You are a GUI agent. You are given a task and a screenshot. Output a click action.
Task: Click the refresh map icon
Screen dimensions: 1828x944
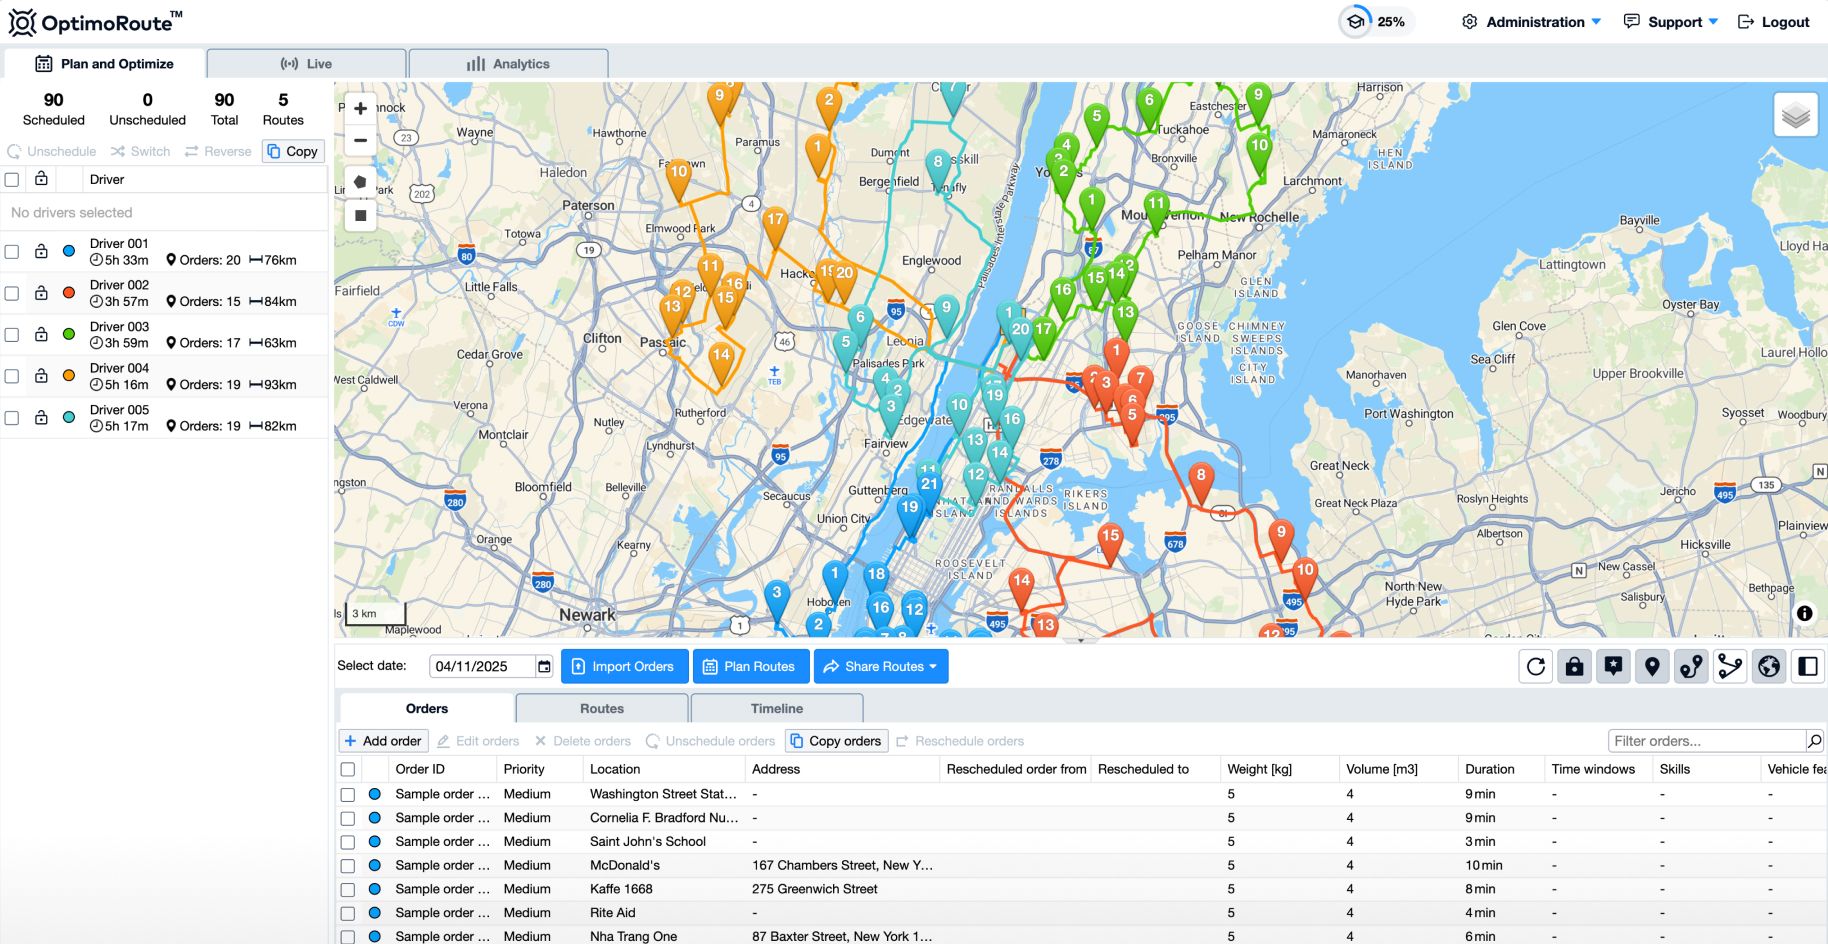(x=1536, y=667)
